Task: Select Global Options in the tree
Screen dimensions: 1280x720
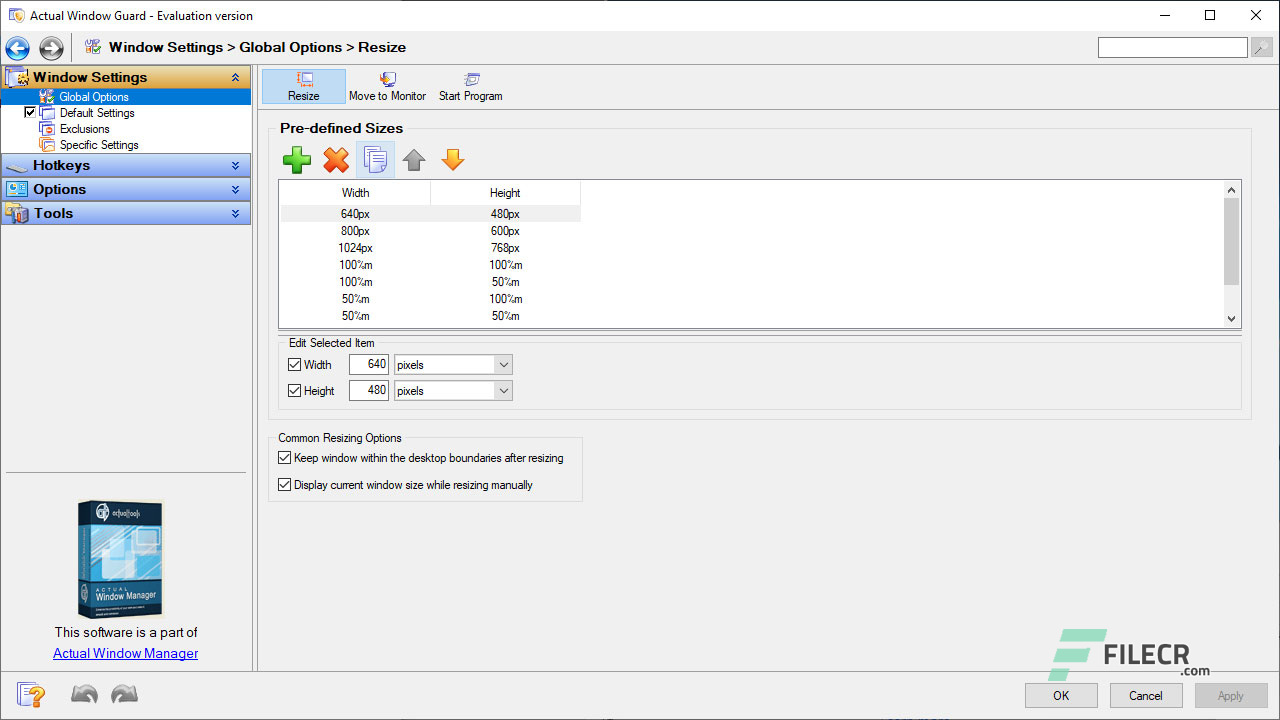Action: point(94,97)
